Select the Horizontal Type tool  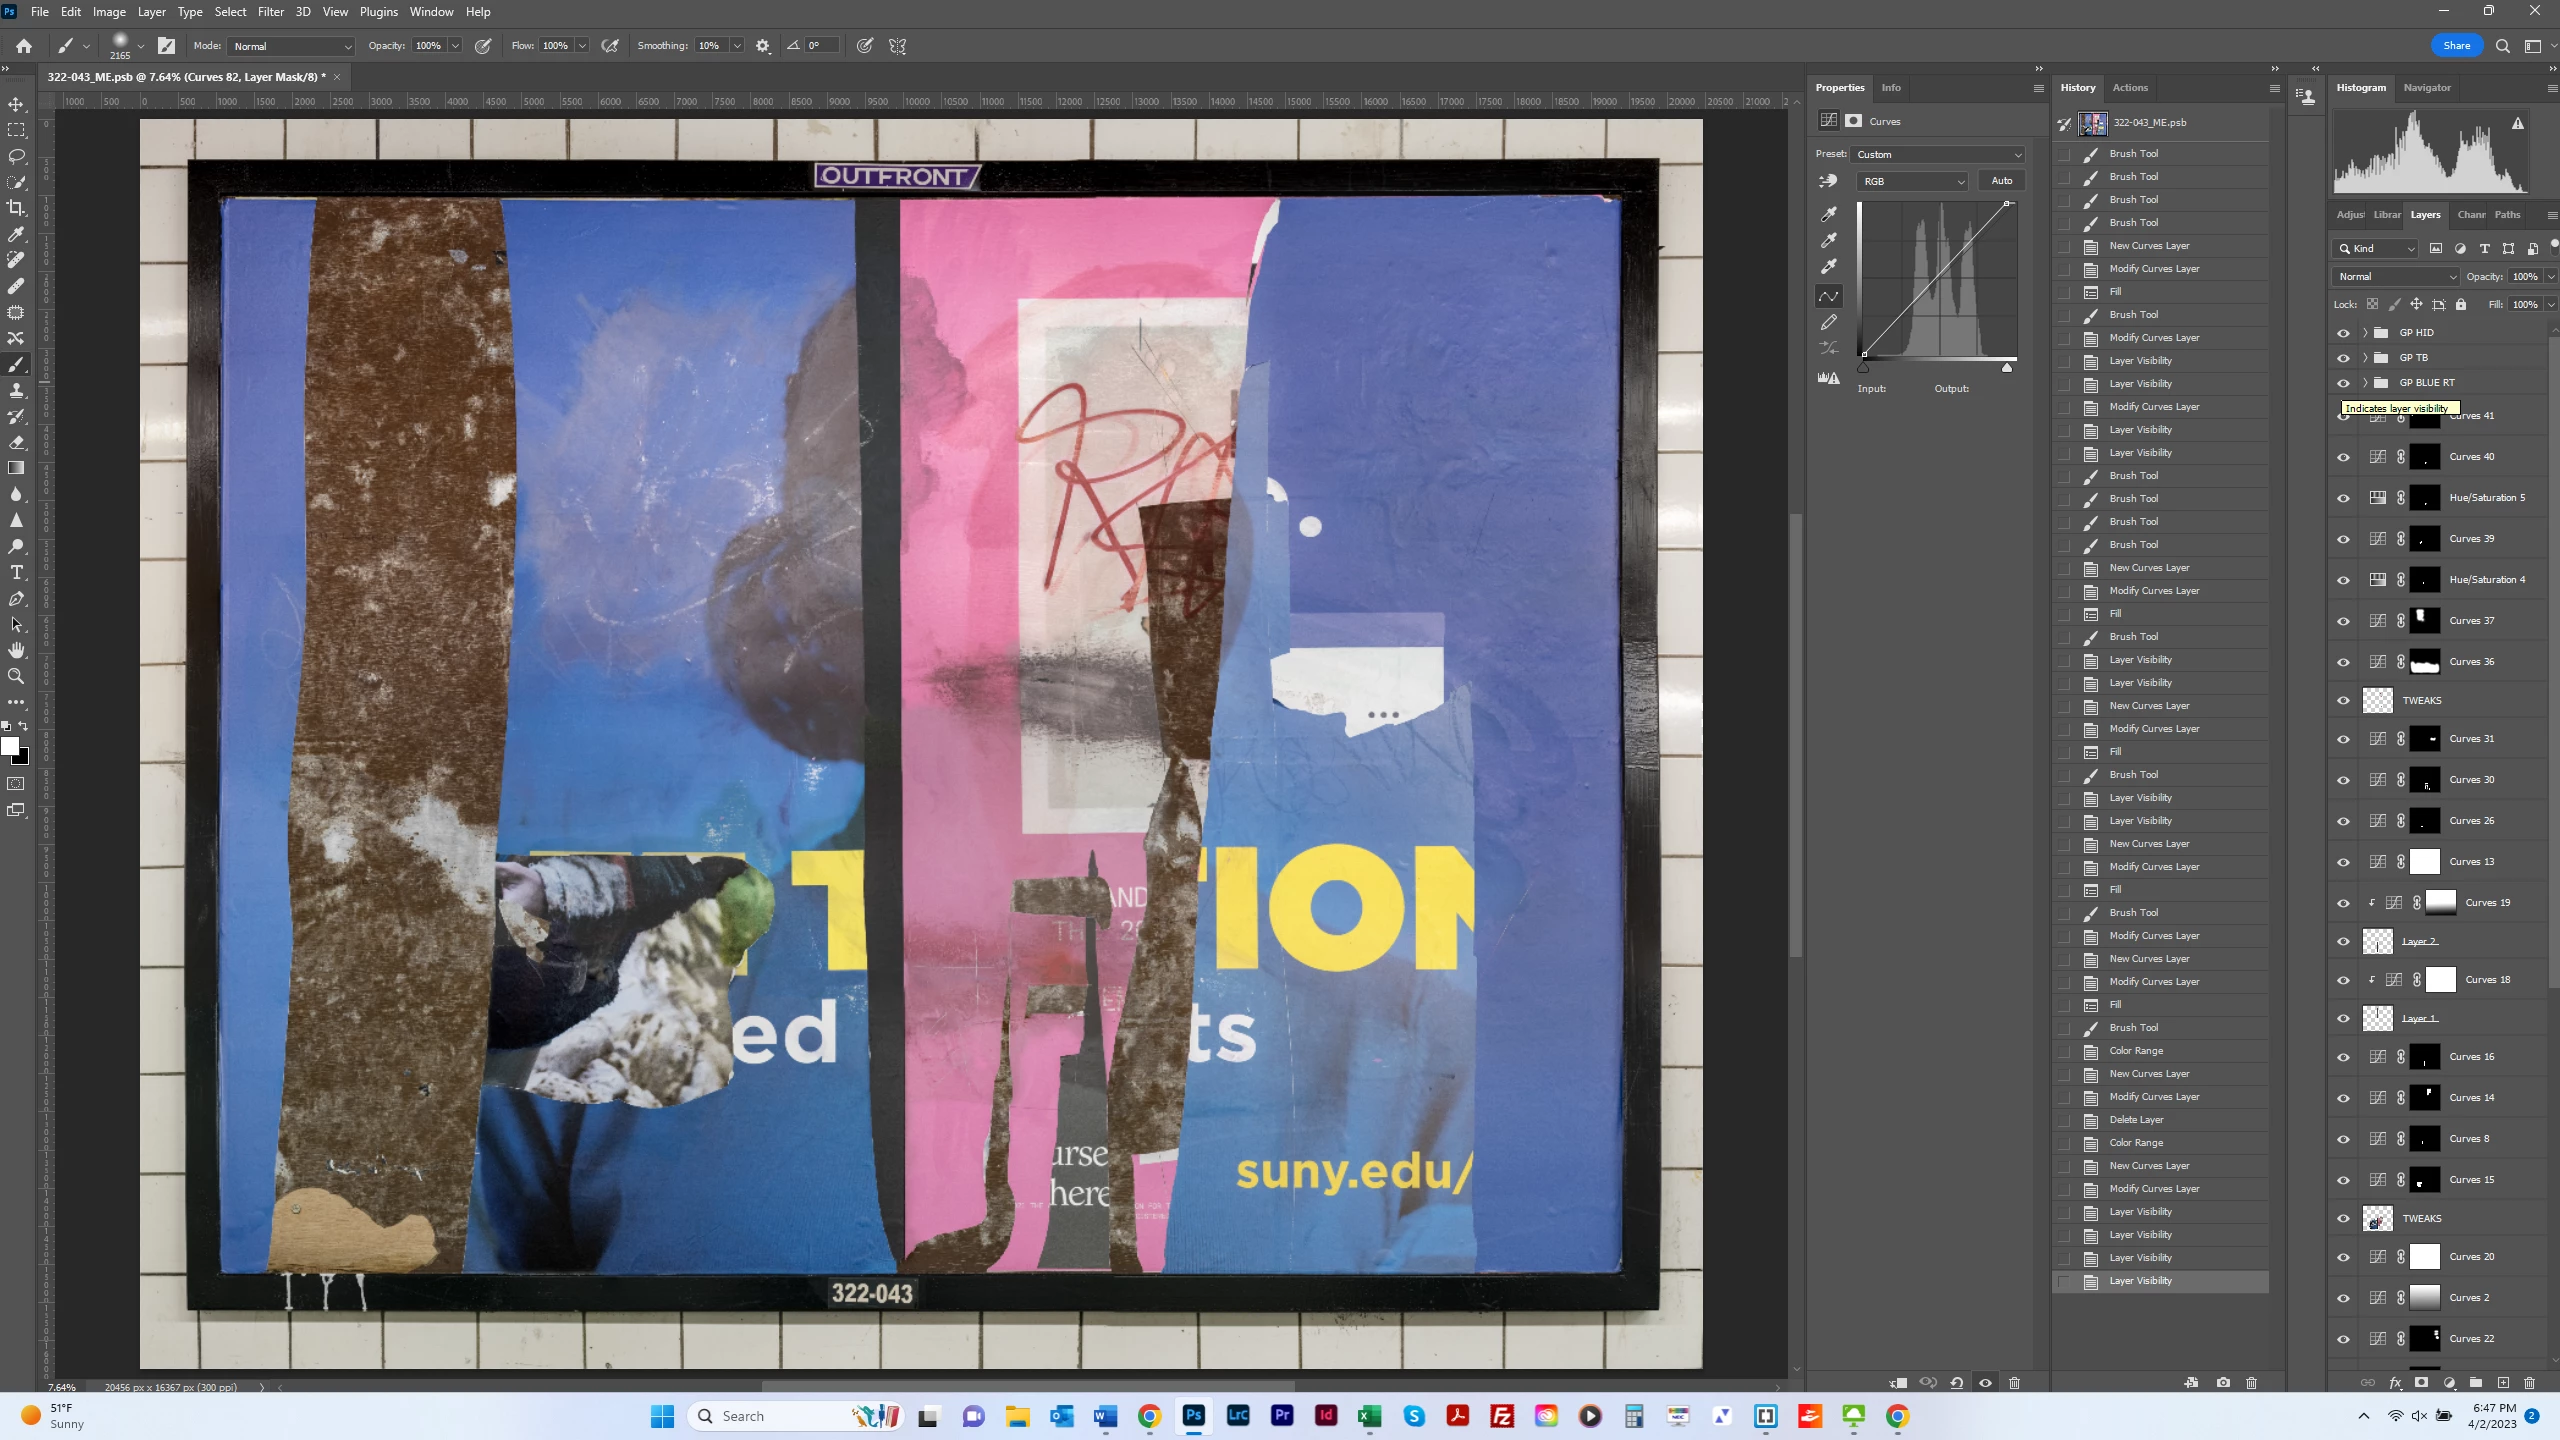[x=16, y=573]
